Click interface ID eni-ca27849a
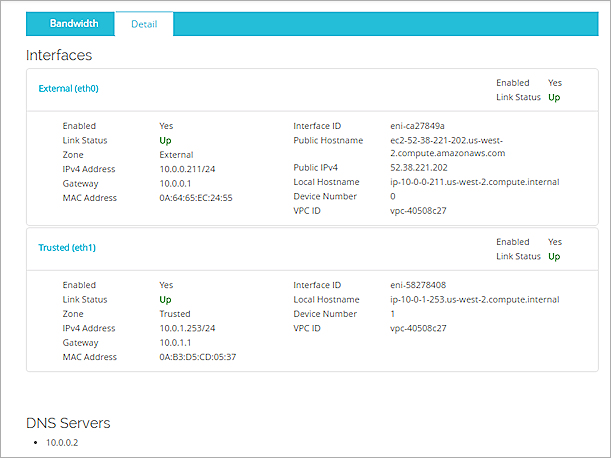This screenshot has height=458, width=611. (418, 126)
